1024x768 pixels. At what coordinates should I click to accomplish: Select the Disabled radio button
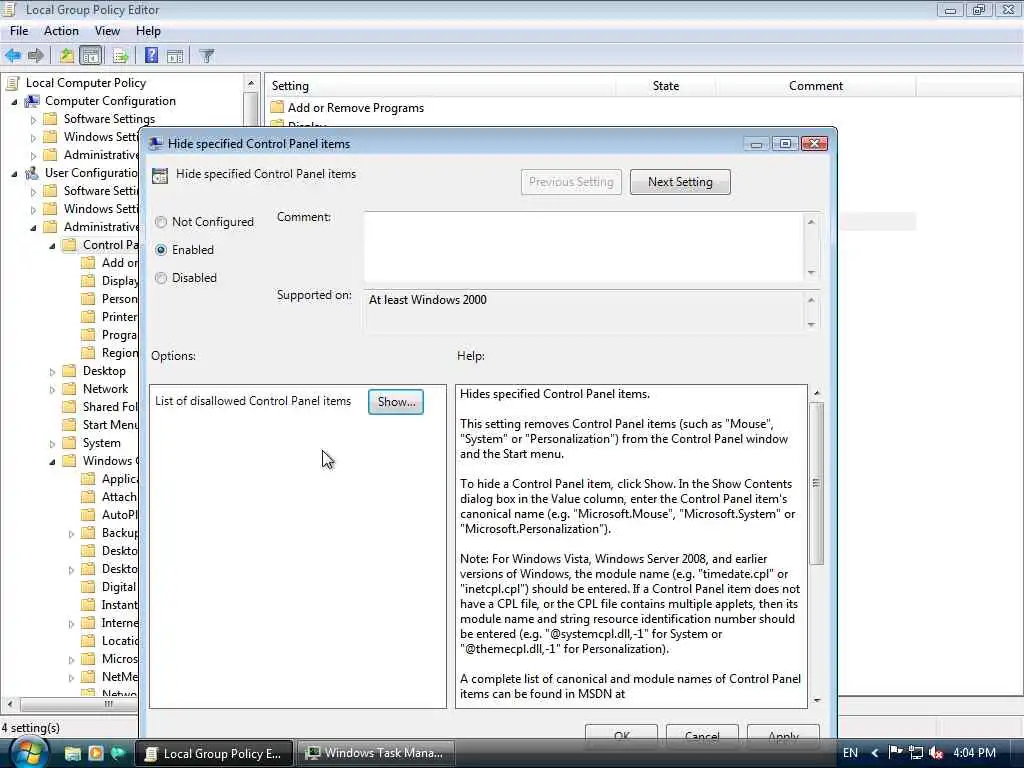click(x=161, y=278)
